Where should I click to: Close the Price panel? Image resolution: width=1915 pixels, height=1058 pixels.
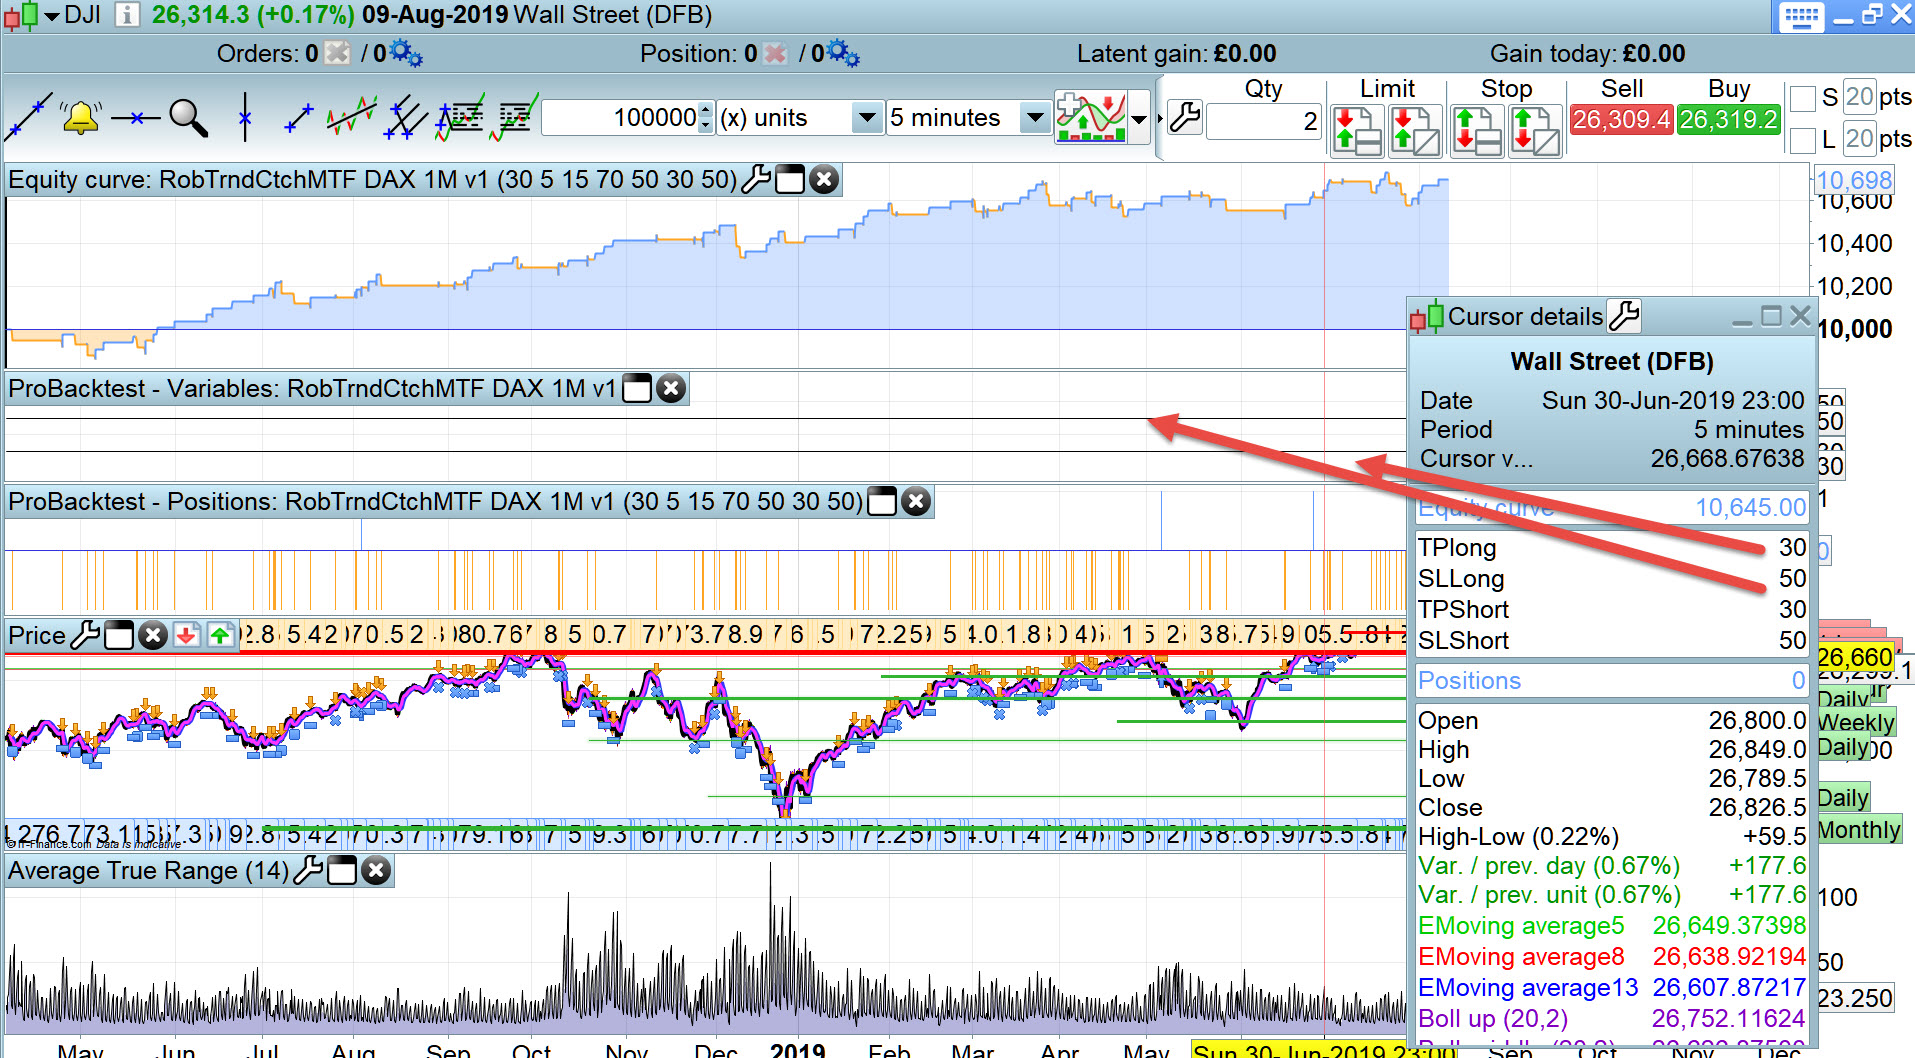[153, 635]
